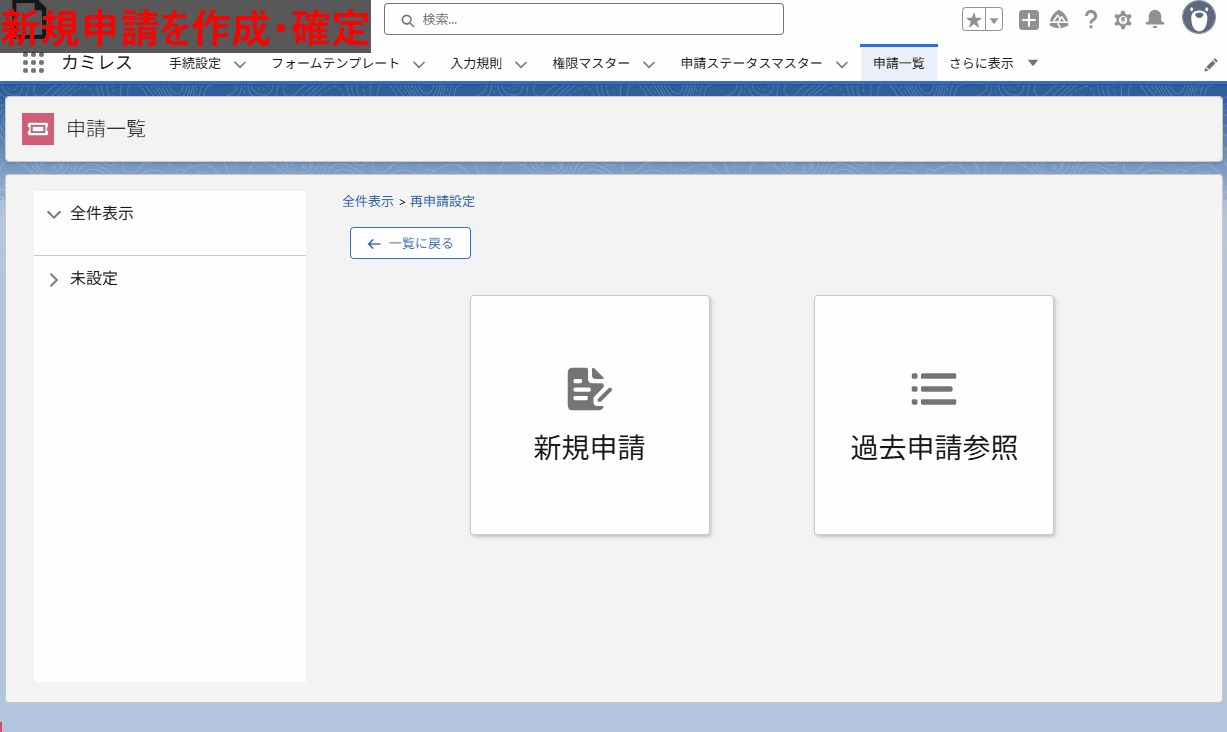1227x732 pixels.
Task: Click the pencil edit navigation icon
Action: 1211,64
